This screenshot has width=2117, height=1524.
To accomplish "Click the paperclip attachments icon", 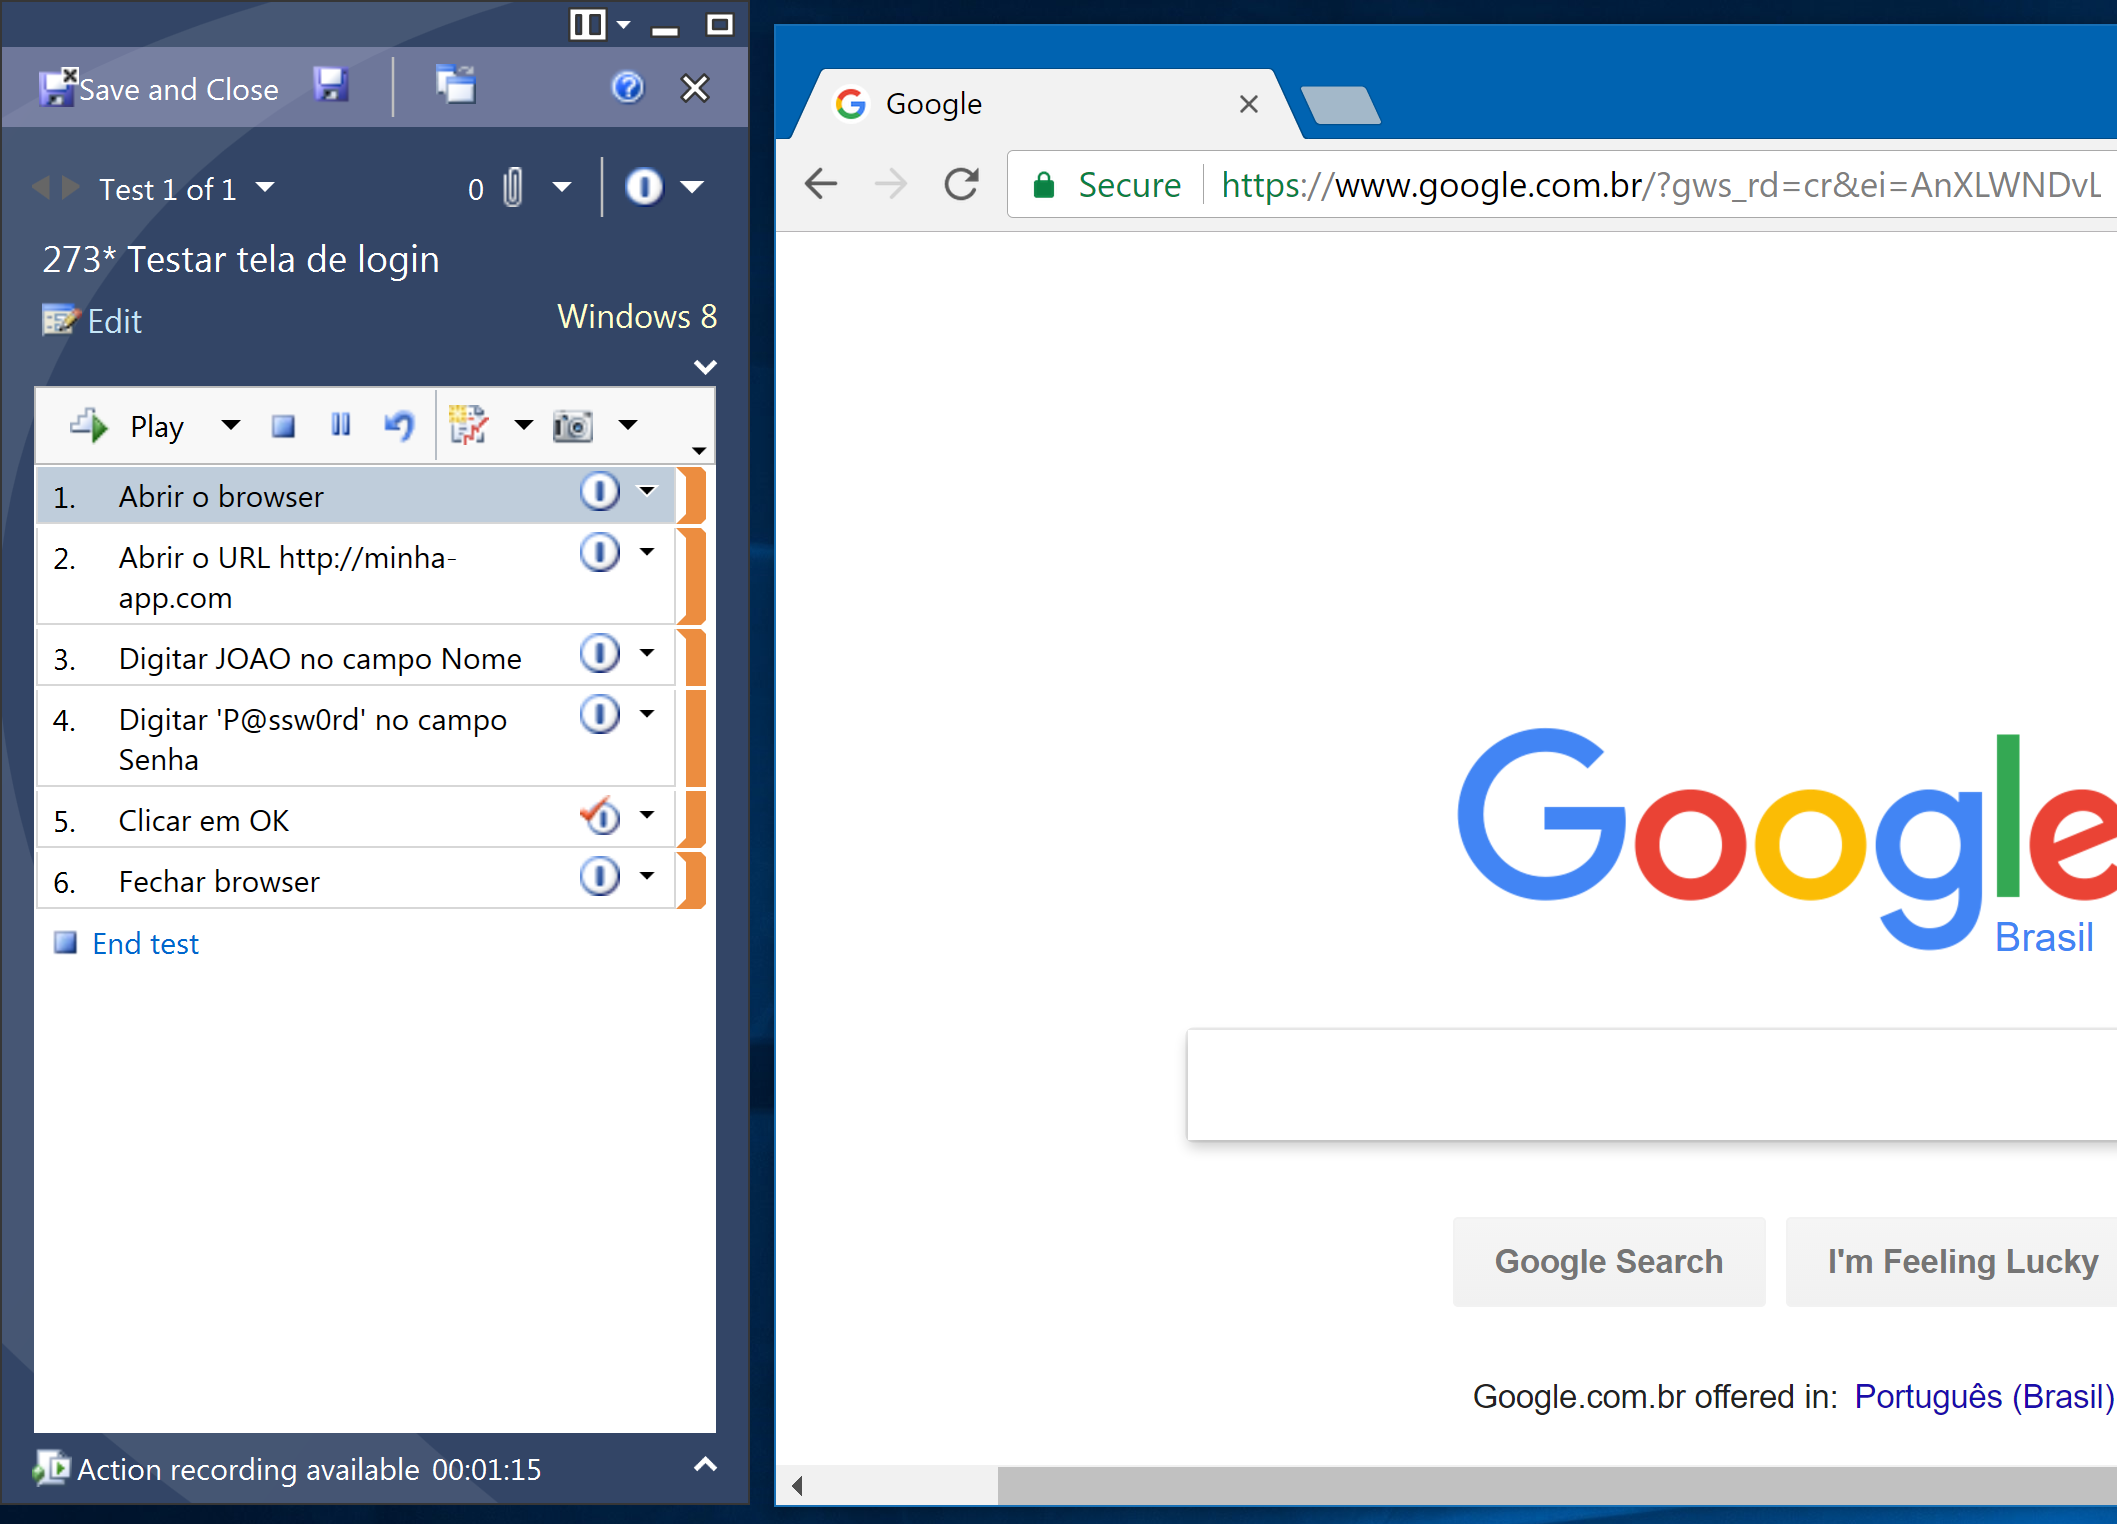I will click(x=512, y=187).
